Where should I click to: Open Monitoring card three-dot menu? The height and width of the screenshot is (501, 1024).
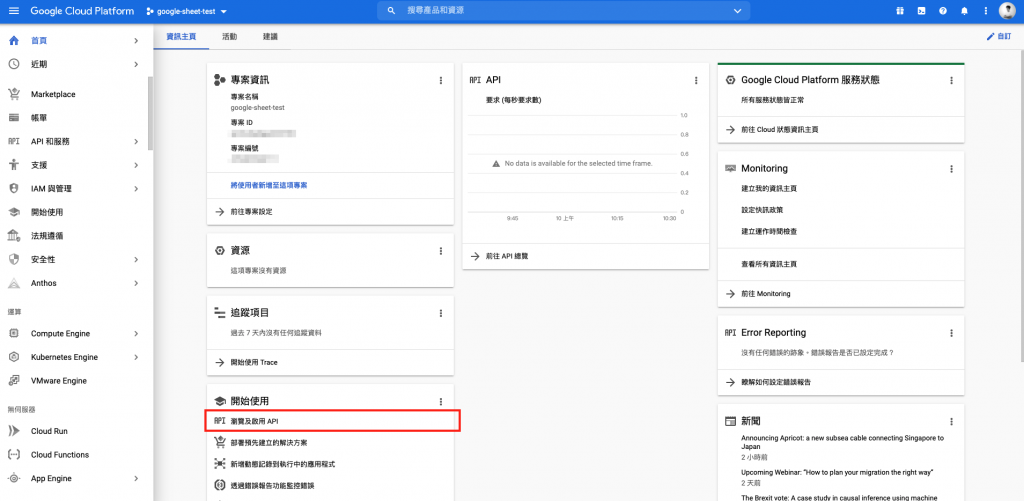[x=952, y=169]
